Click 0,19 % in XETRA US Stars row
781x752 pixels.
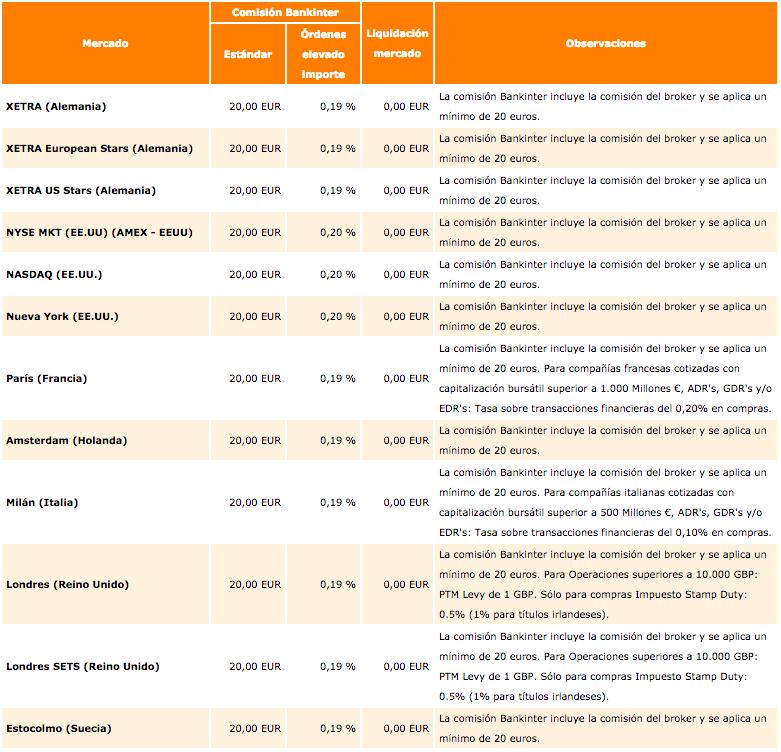point(338,190)
